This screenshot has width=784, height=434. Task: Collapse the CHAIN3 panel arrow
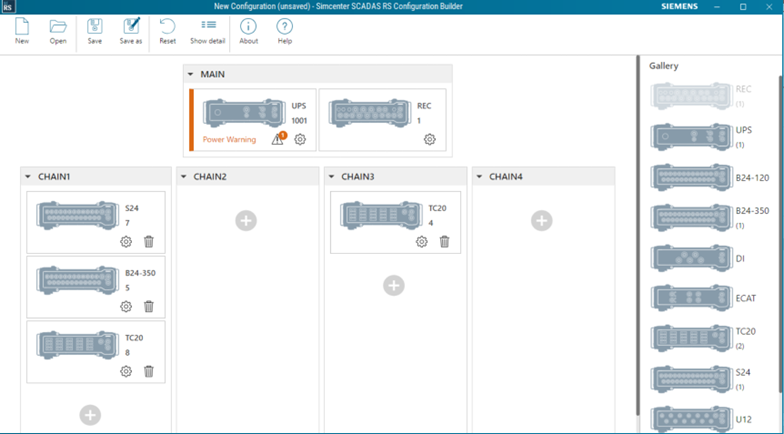coord(332,177)
